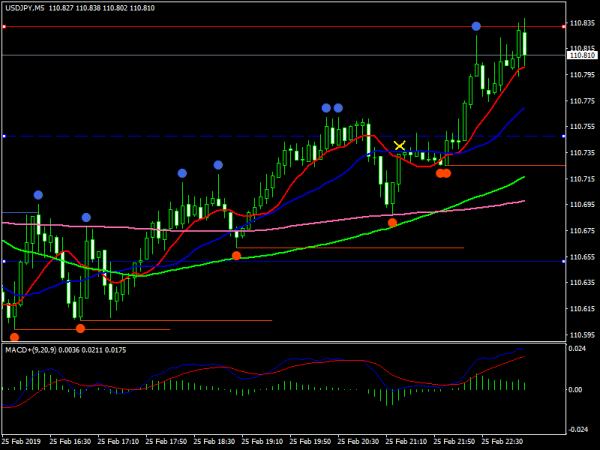The width and height of the screenshot is (600, 450).
Task: Click the 25 Feb 21:50 time label
Action: tap(454, 442)
